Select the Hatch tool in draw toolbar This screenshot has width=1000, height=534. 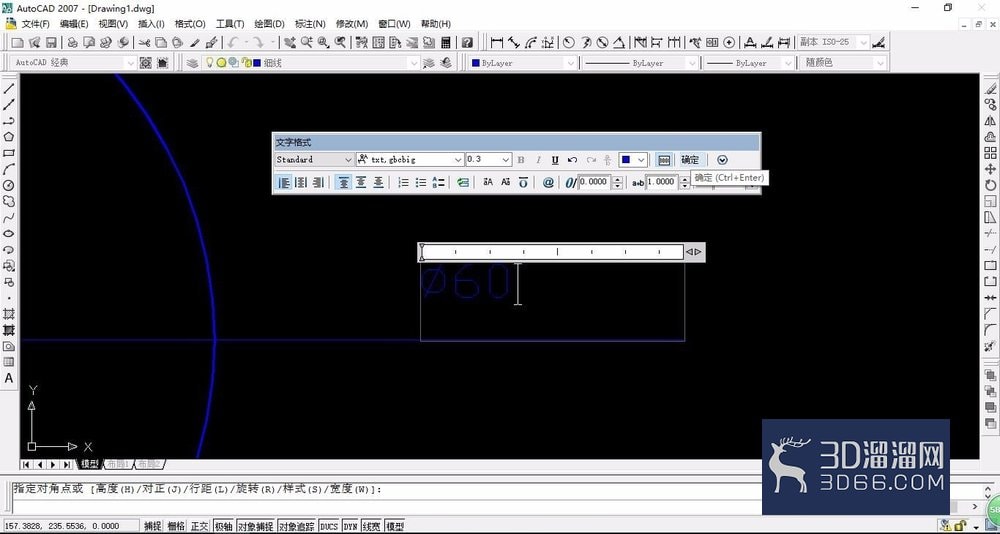point(9,314)
